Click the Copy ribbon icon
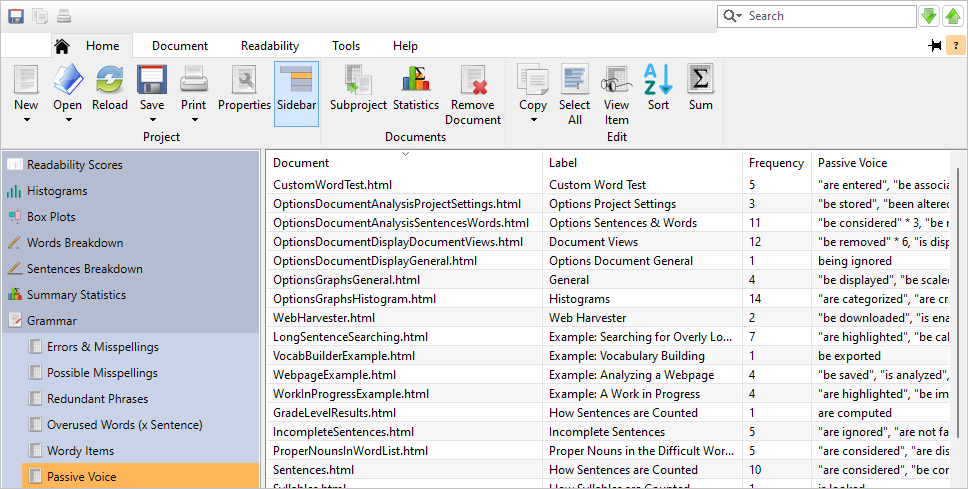Image resolution: width=968 pixels, height=489 pixels. (x=533, y=80)
